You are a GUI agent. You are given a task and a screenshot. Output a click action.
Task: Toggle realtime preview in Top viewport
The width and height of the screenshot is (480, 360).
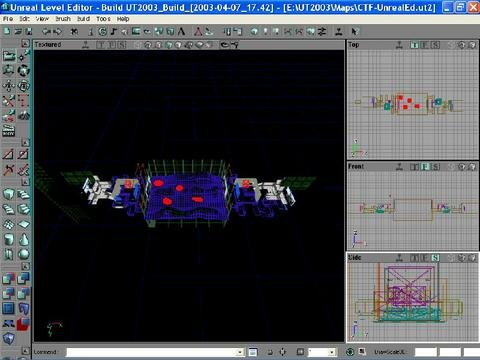(x=399, y=45)
